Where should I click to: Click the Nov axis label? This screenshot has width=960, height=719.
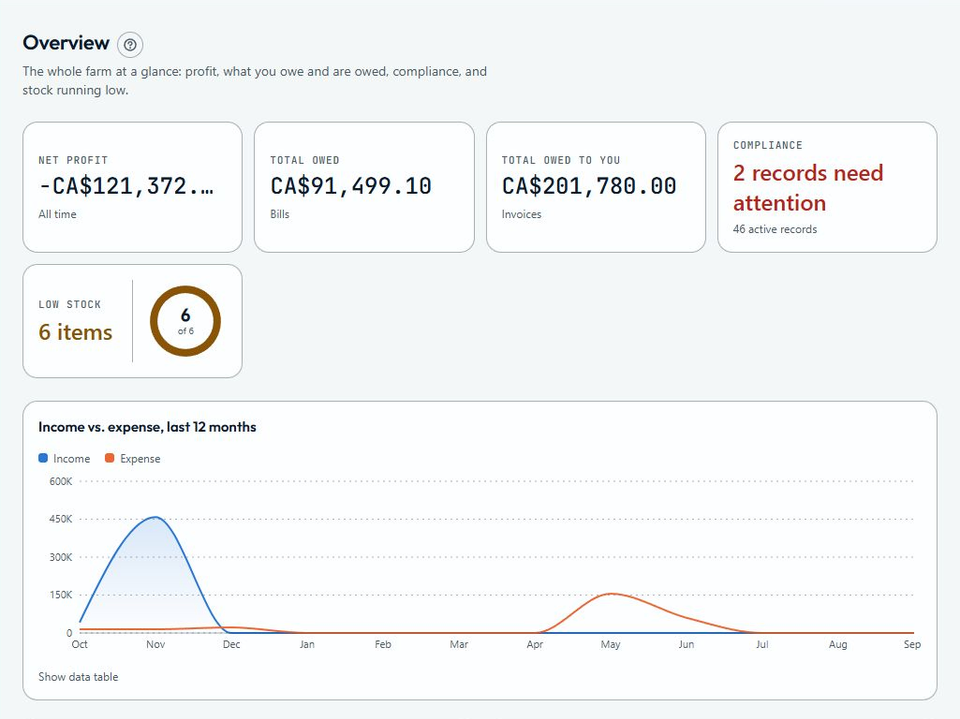click(x=156, y=644)
